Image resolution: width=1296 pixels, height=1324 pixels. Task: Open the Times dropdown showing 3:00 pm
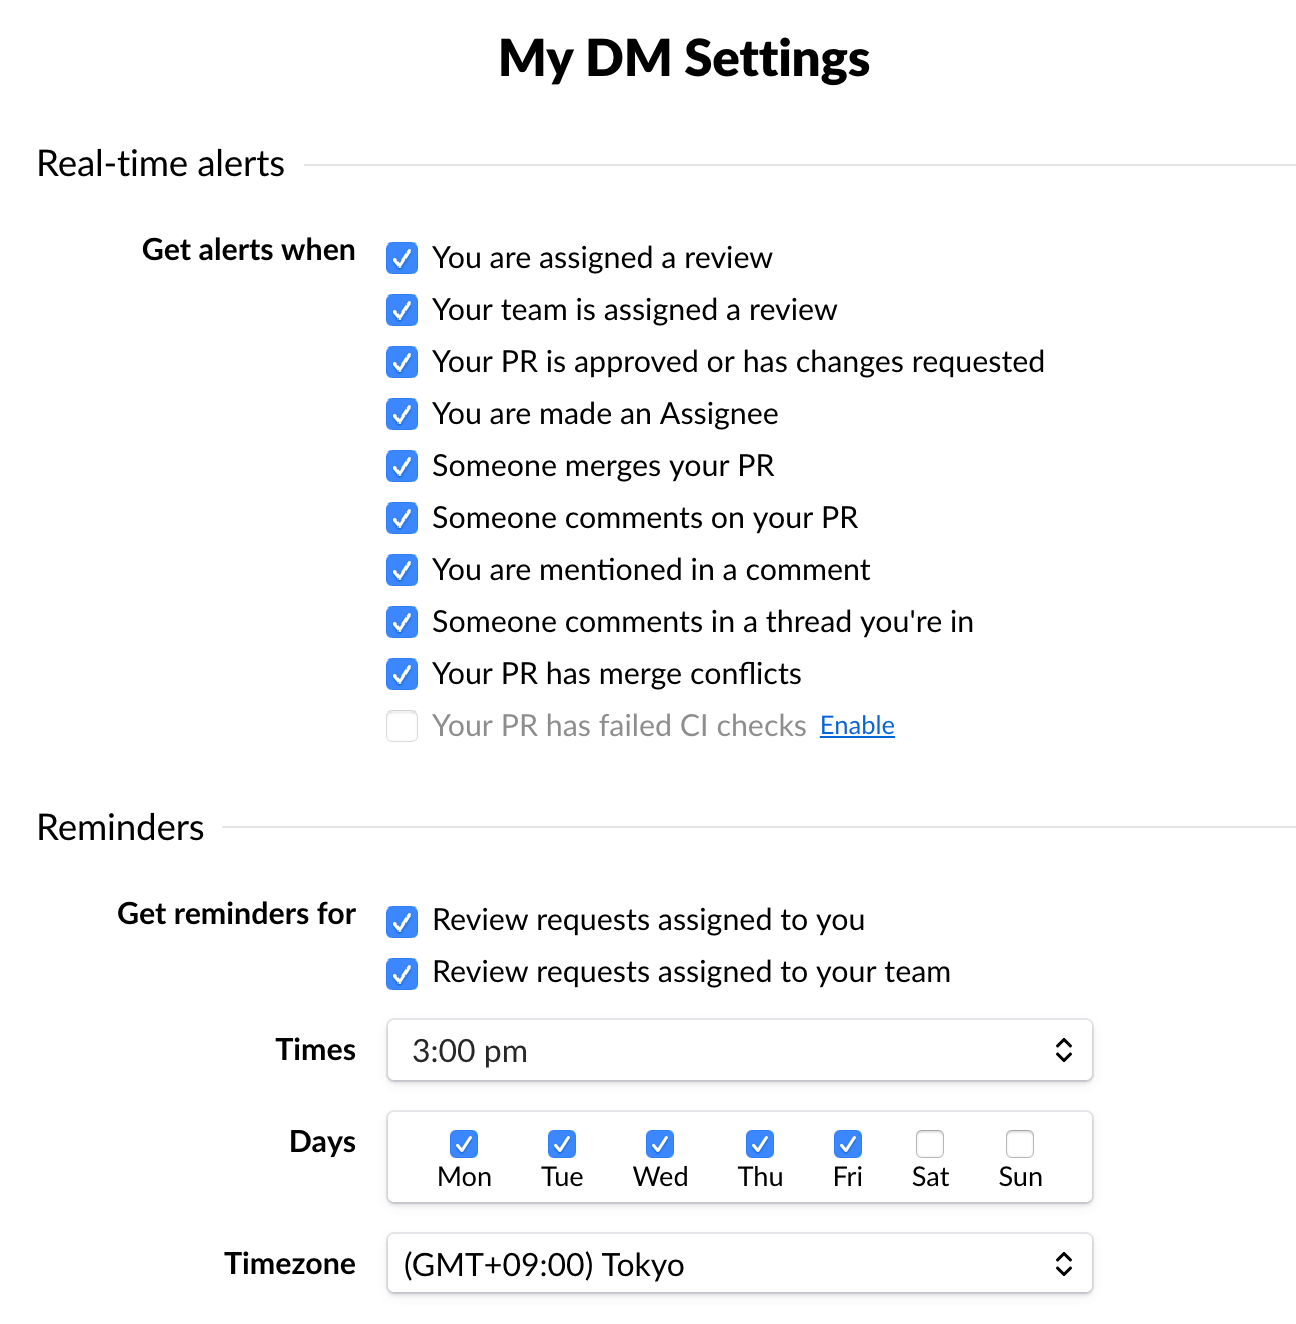click(739, 1050)
